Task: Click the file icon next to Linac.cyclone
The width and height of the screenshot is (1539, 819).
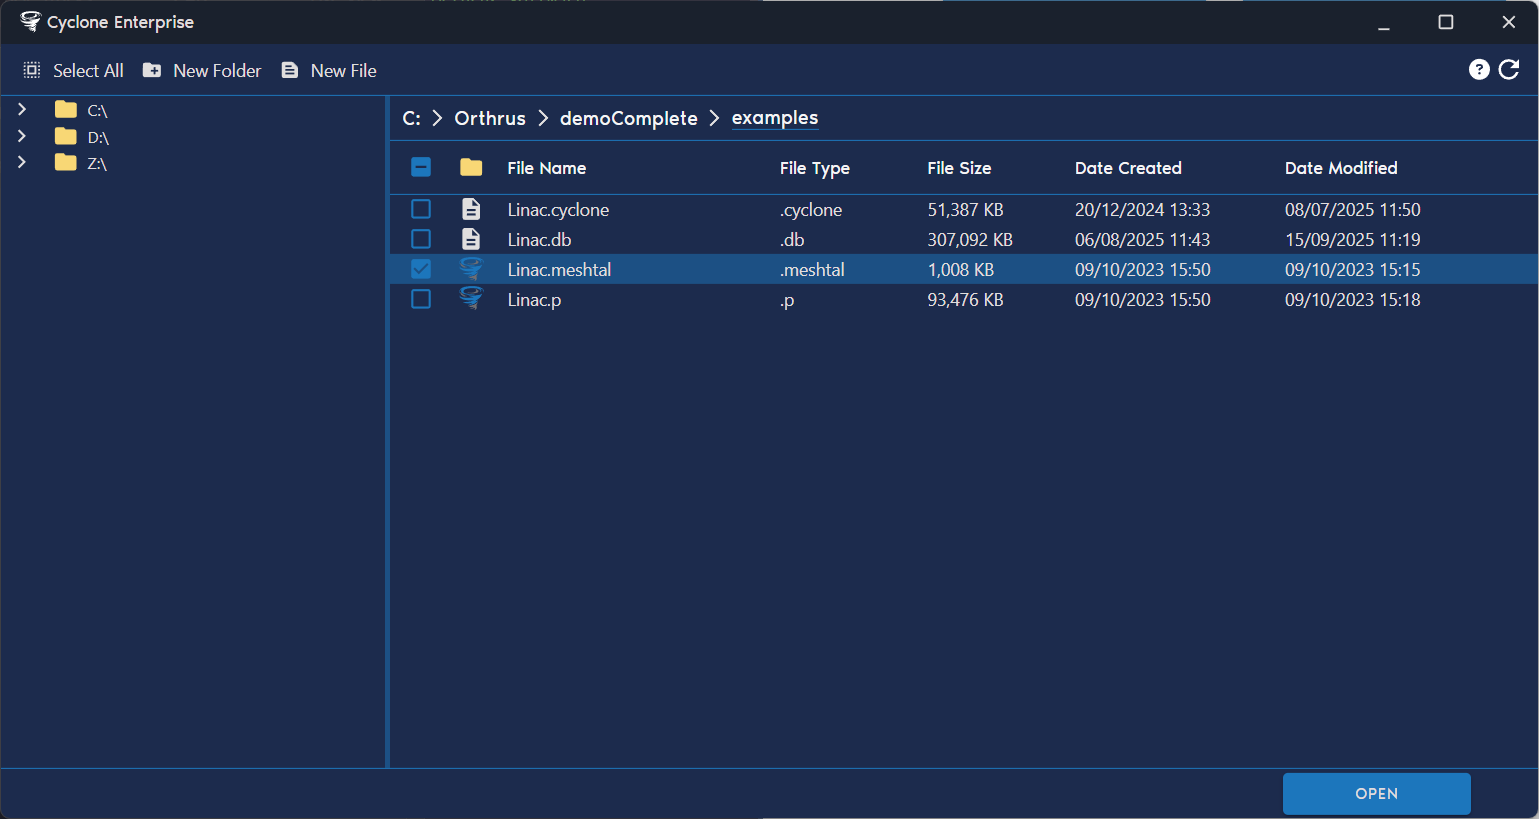Action: click(471, 209)
